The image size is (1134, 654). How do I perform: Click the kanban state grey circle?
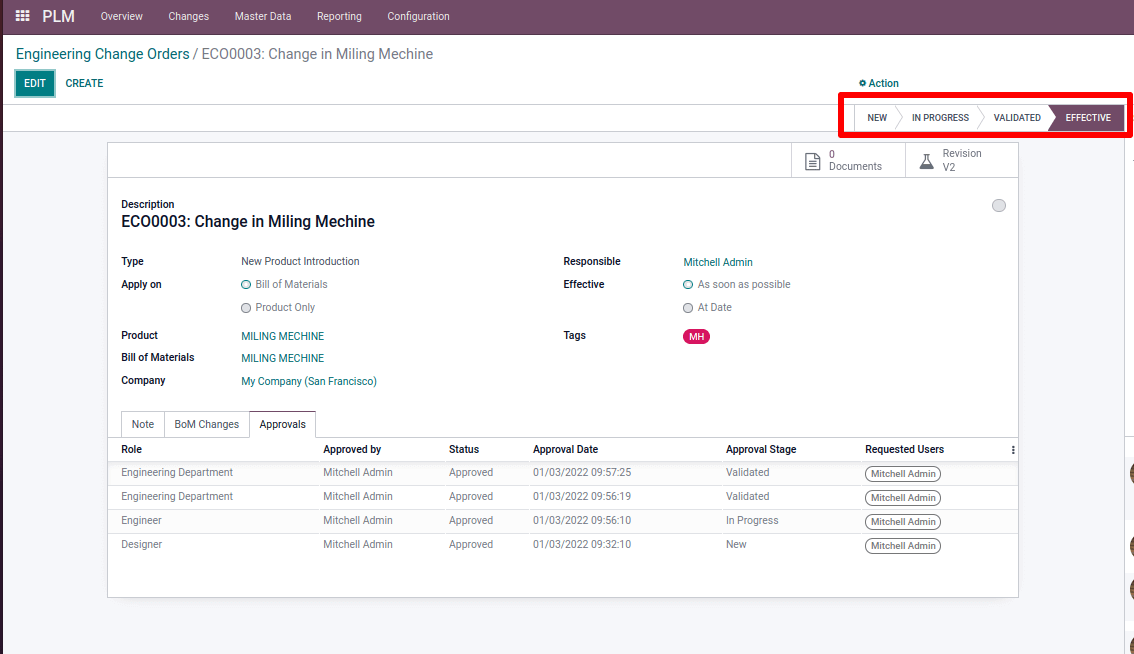click(x=999, y=205)
